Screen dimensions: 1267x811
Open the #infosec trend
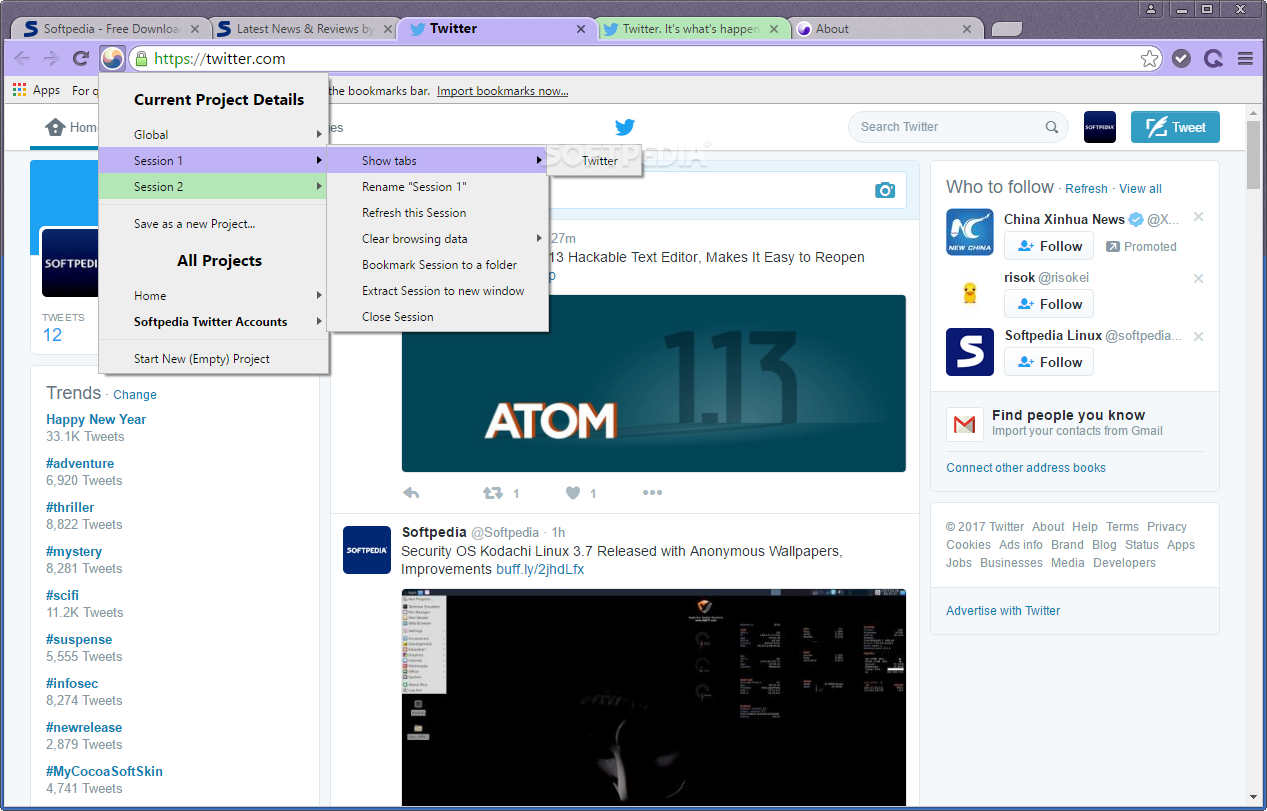(x=72, y=683)
